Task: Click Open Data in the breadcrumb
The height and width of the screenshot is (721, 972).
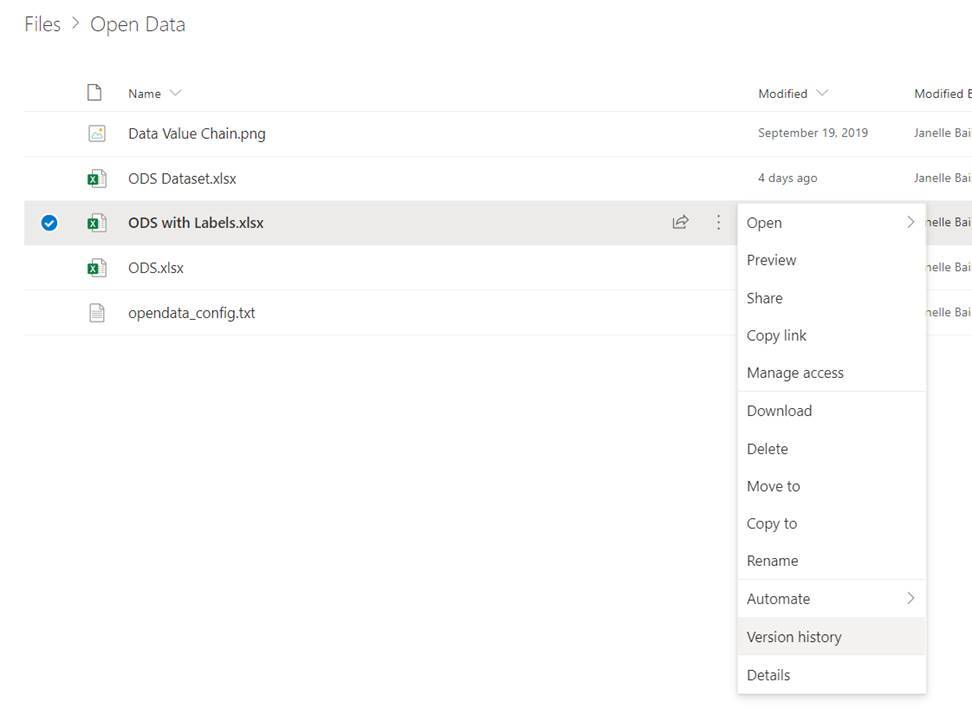Action: [x=138, y=24]
